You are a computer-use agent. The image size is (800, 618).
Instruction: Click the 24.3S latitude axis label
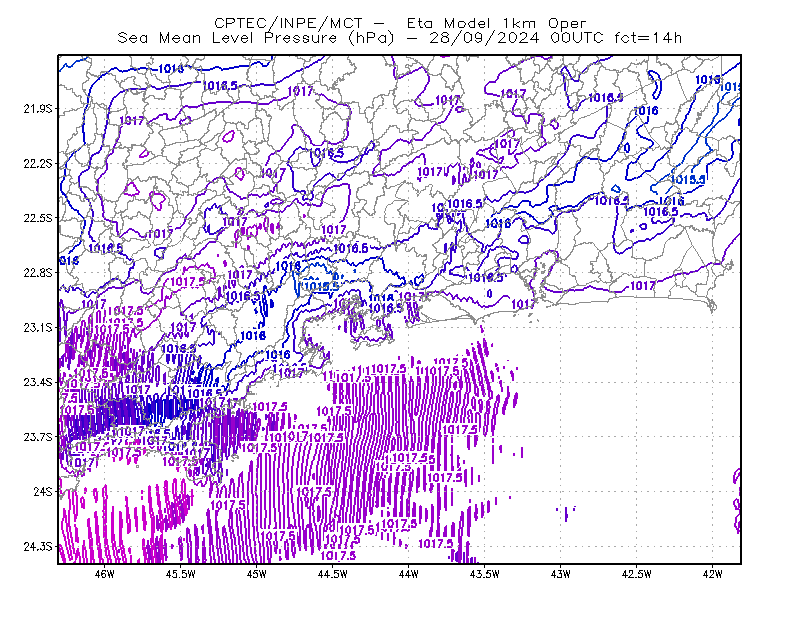pyautogui.click(x=38, y=547)
